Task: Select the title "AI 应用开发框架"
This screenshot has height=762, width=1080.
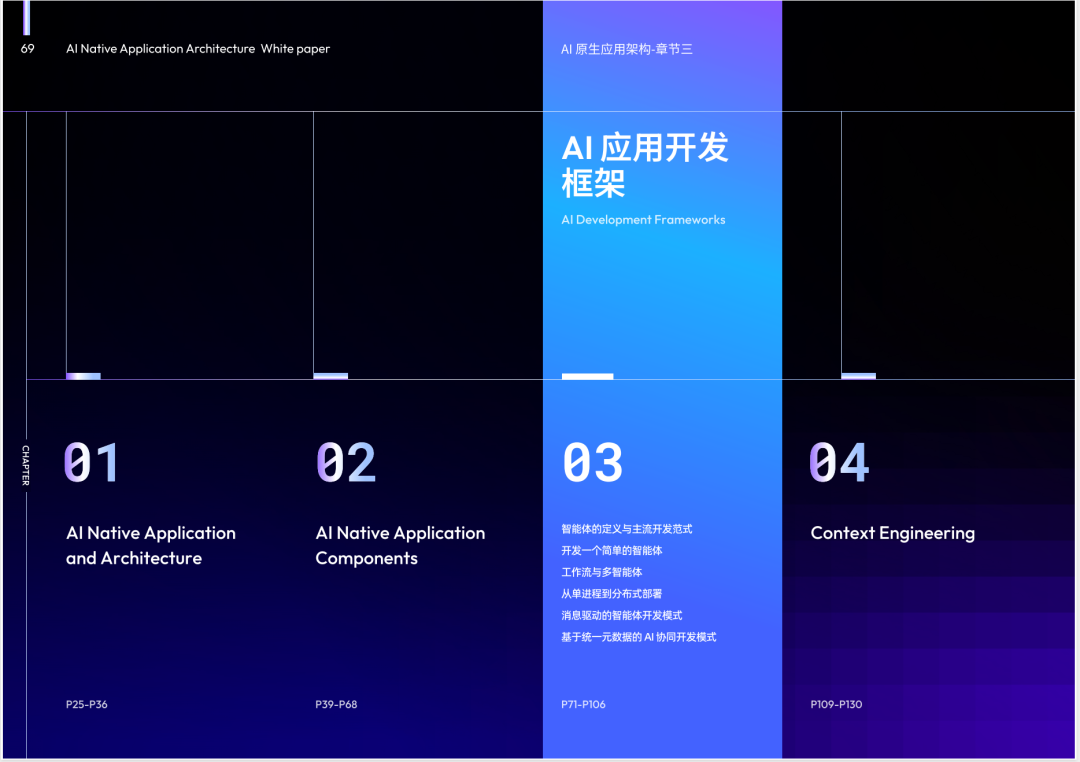Action: coord(645,165)
